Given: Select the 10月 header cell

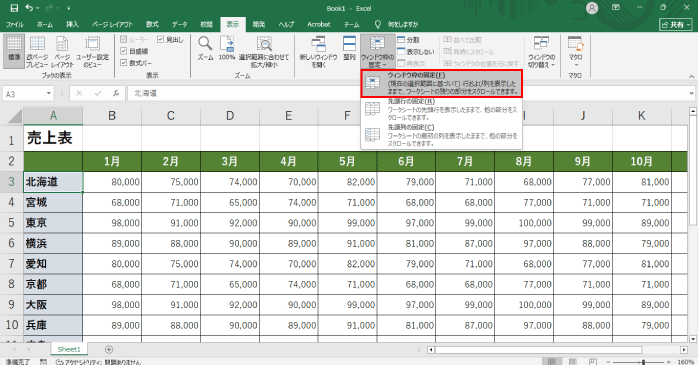Looking at the screenshot, I should 641,161.
